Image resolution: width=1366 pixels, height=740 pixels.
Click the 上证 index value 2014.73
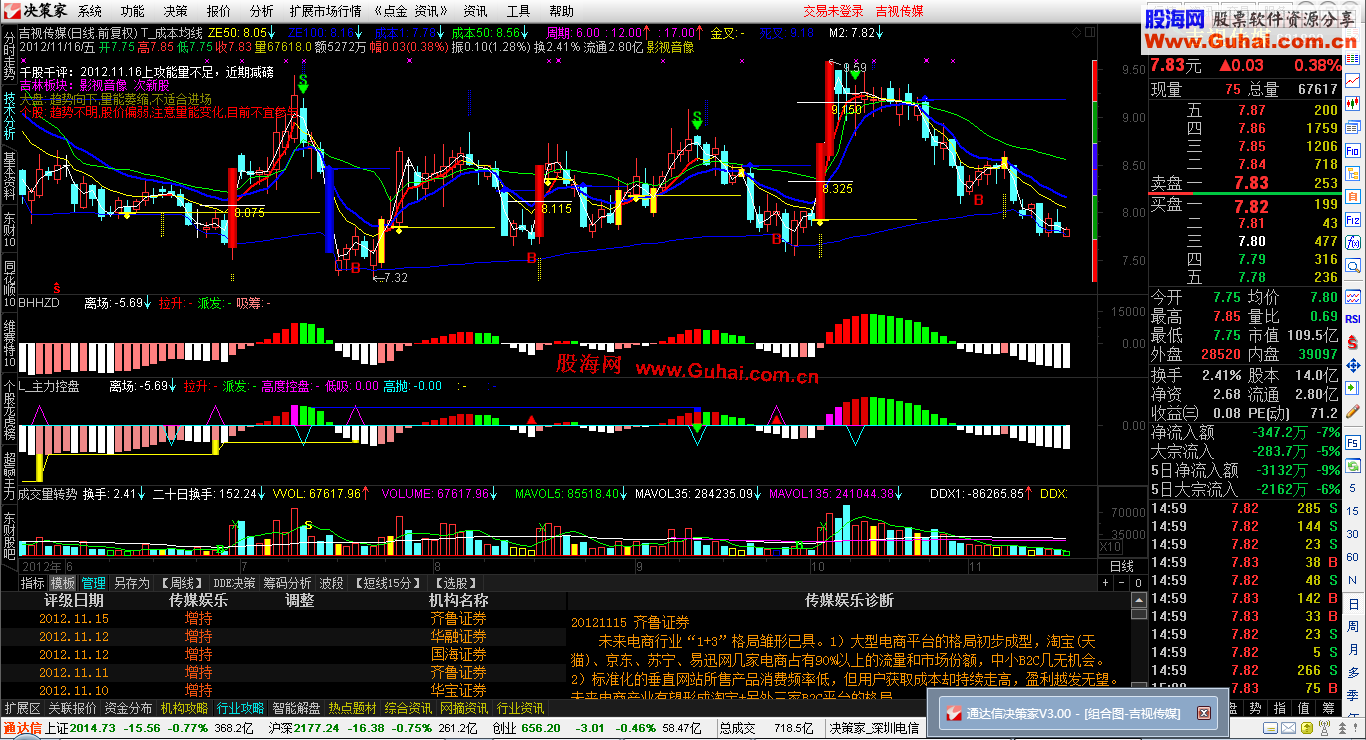93,727
